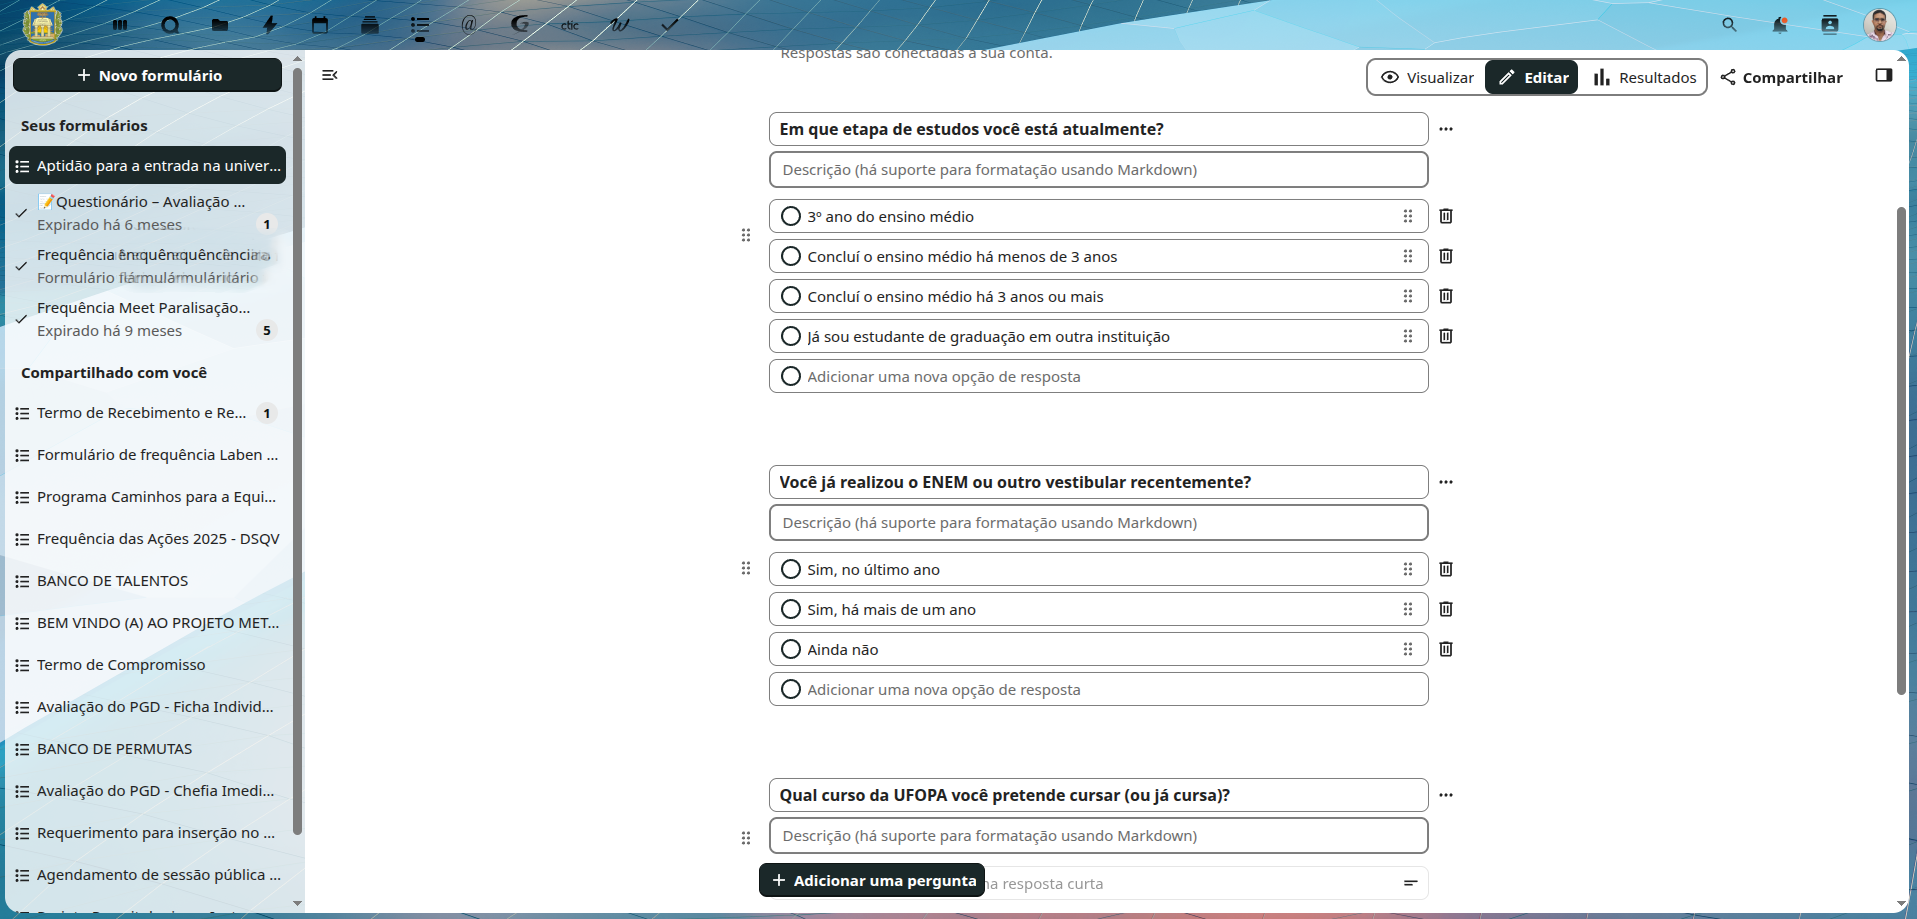Click the main form vertical scrollbar
The image size is (1917, 919).
point(1900,450)
